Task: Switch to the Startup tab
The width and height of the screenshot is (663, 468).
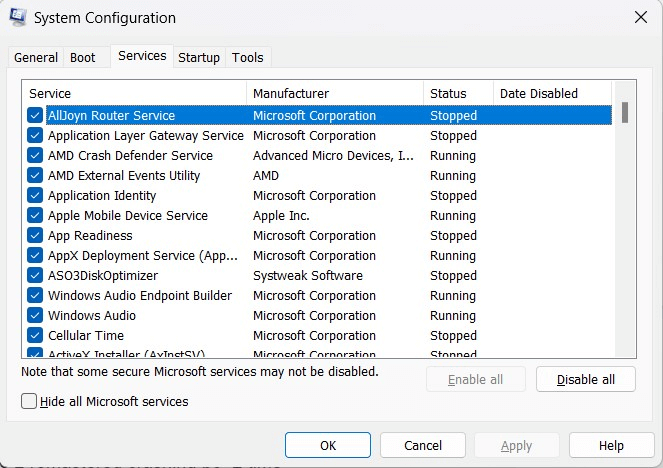Action: coord(199,58)
